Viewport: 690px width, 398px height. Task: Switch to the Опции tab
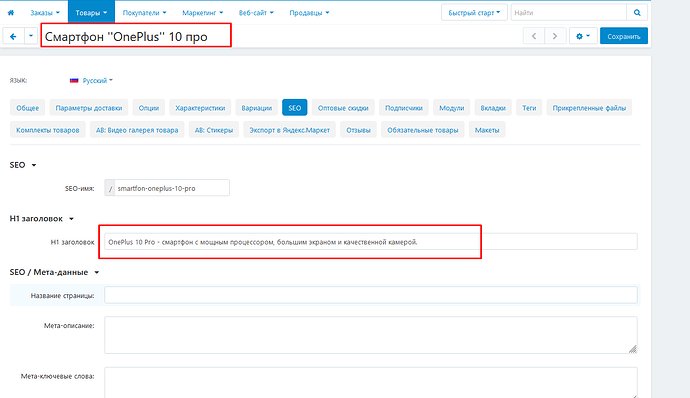pyautogui.click(x=149, y=108)
